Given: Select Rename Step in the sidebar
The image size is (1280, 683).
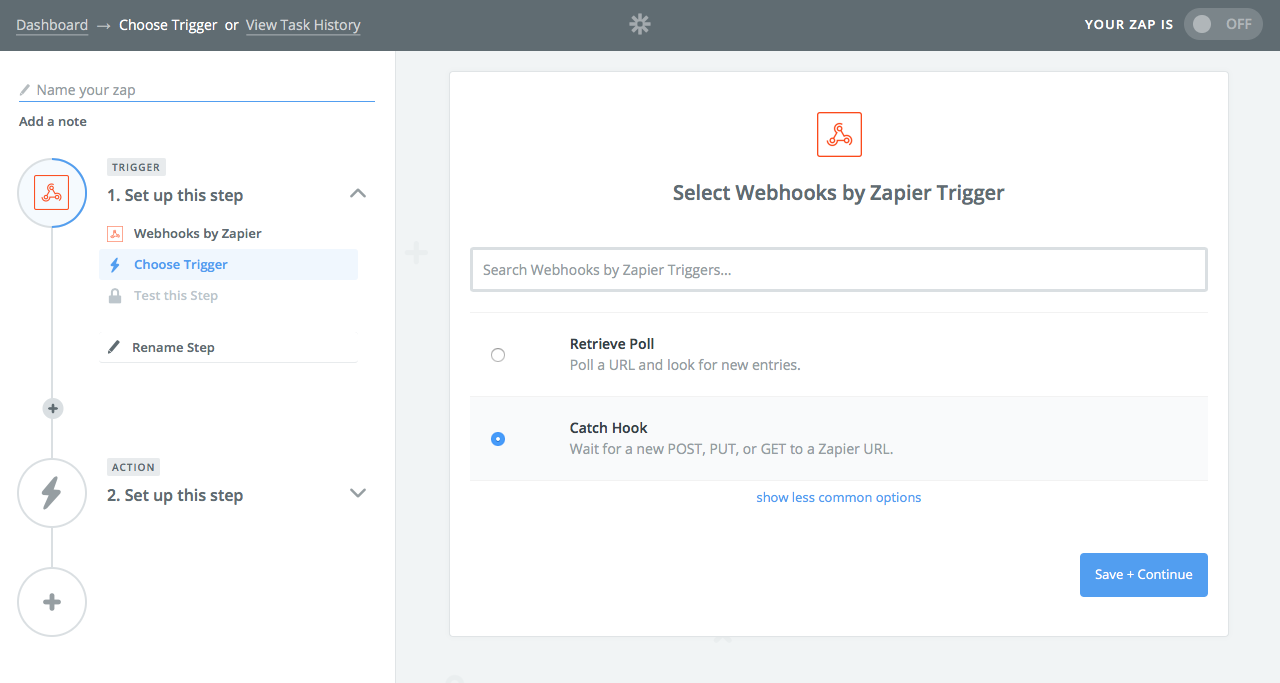Looking at the screenshot, I should point(173,347).
